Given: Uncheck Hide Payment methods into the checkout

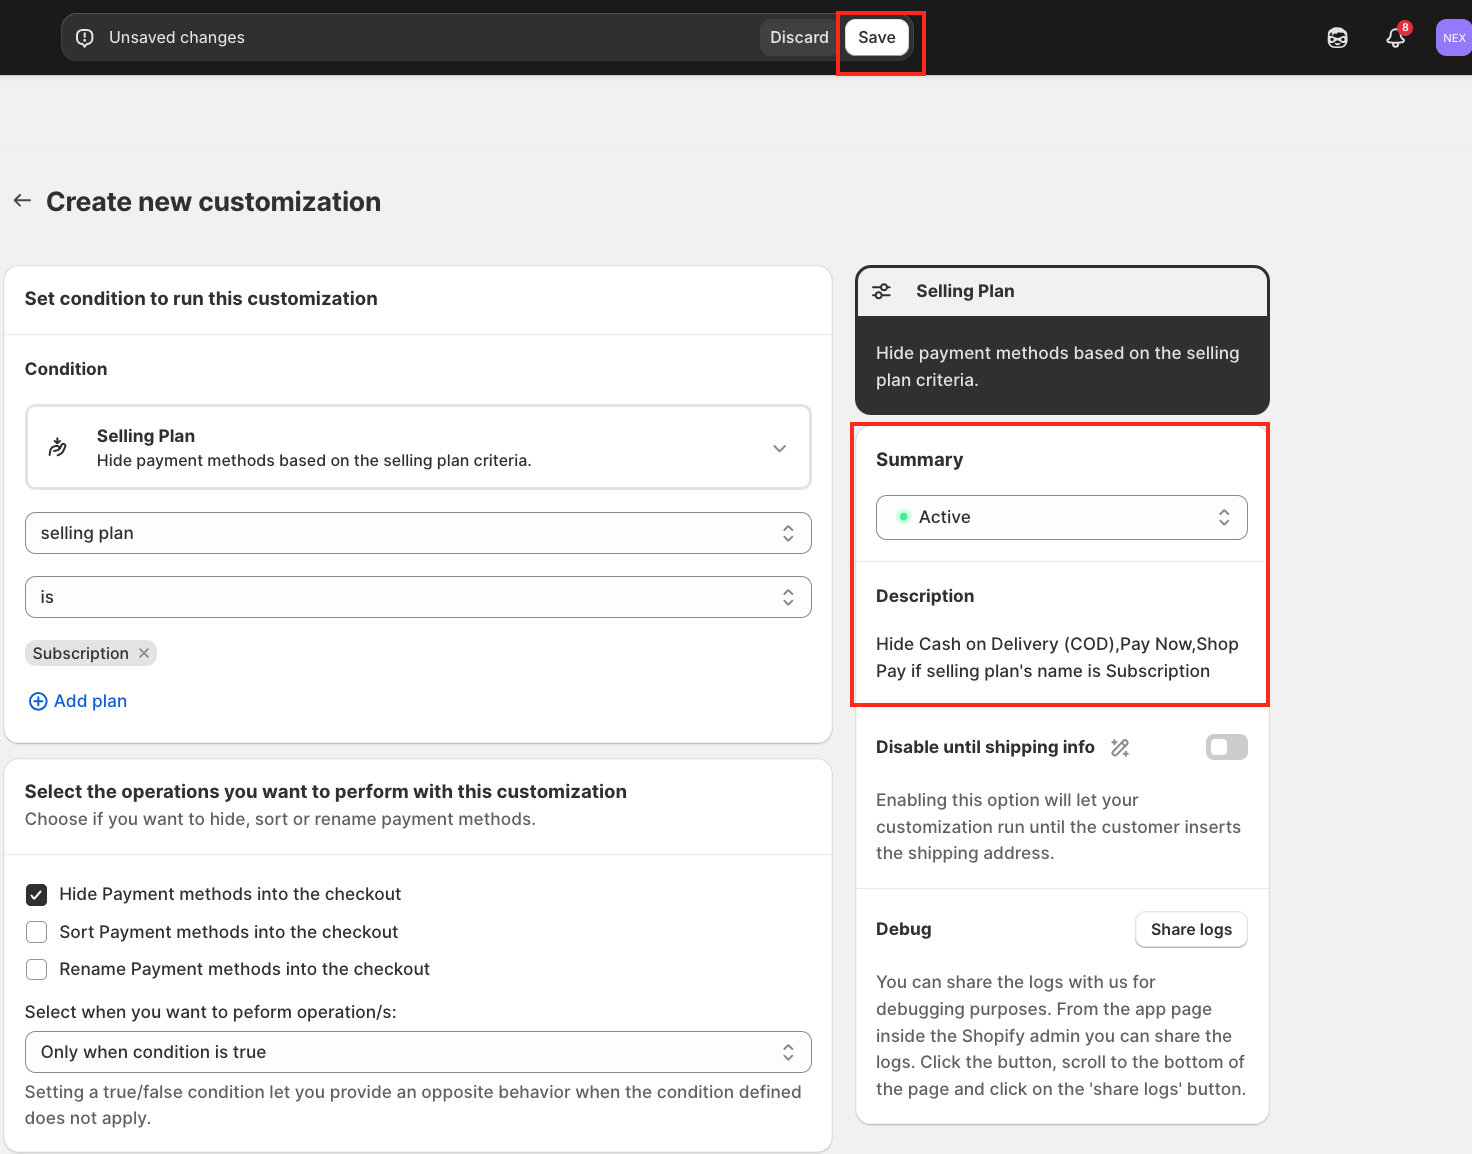Looking at the screenshot, I should coord(37,894).
